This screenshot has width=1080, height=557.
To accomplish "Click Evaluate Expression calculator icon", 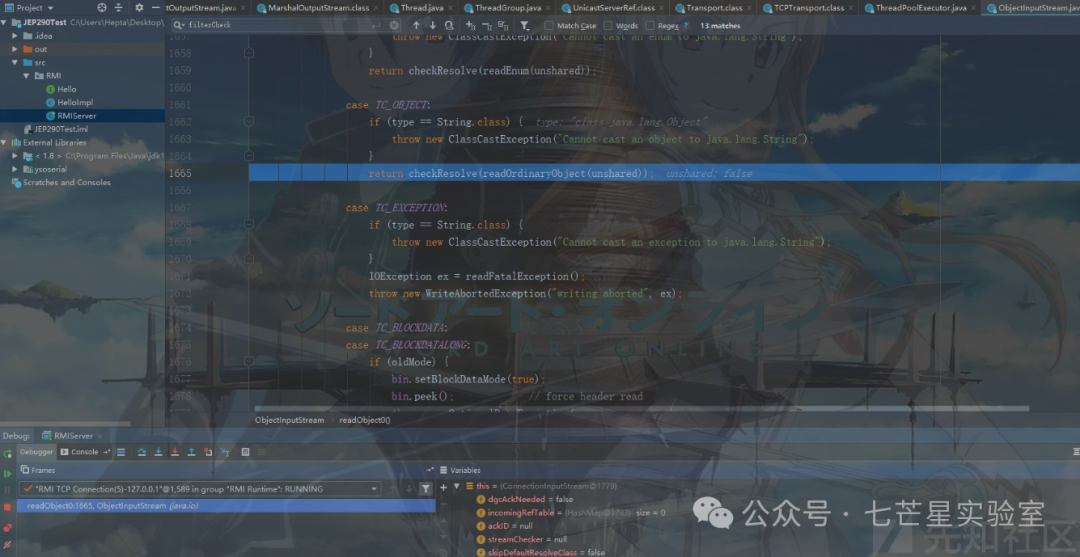I will coord(245,452).
